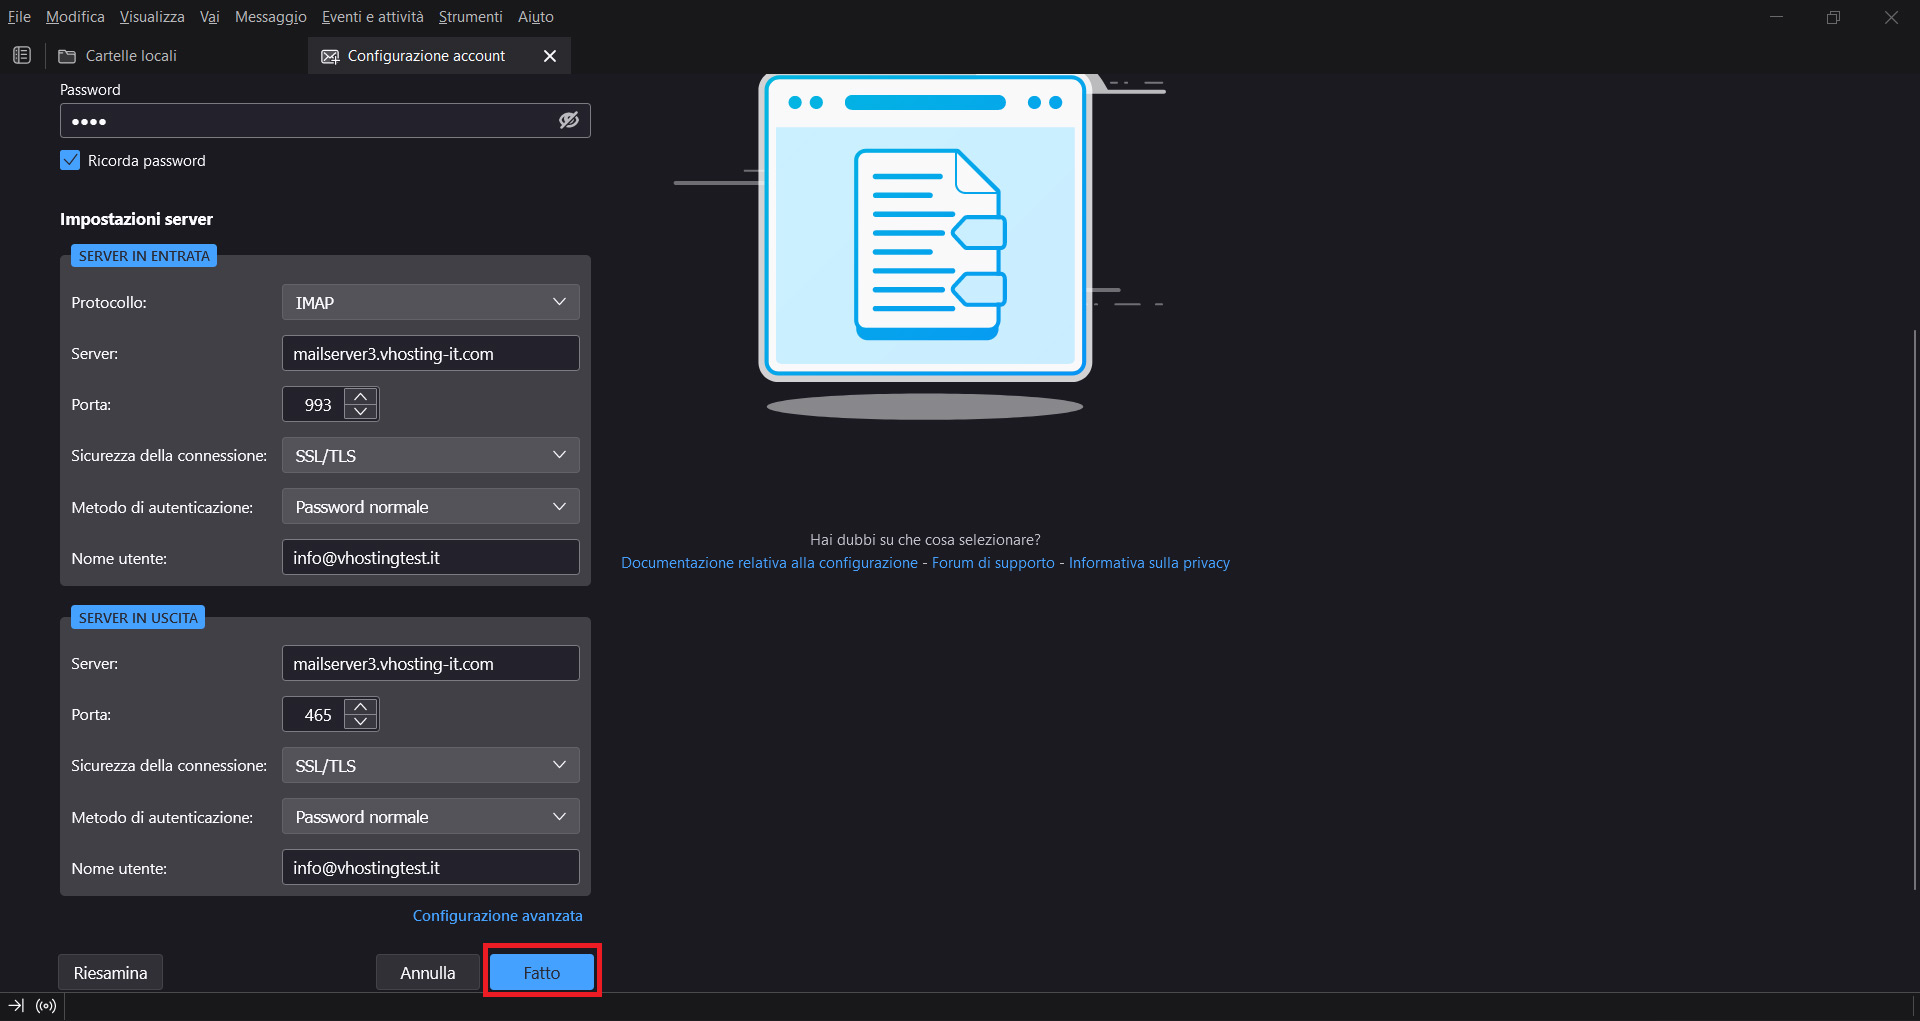
Task: Open Documentazione relativa alla configurazione link
Action: 769,563
